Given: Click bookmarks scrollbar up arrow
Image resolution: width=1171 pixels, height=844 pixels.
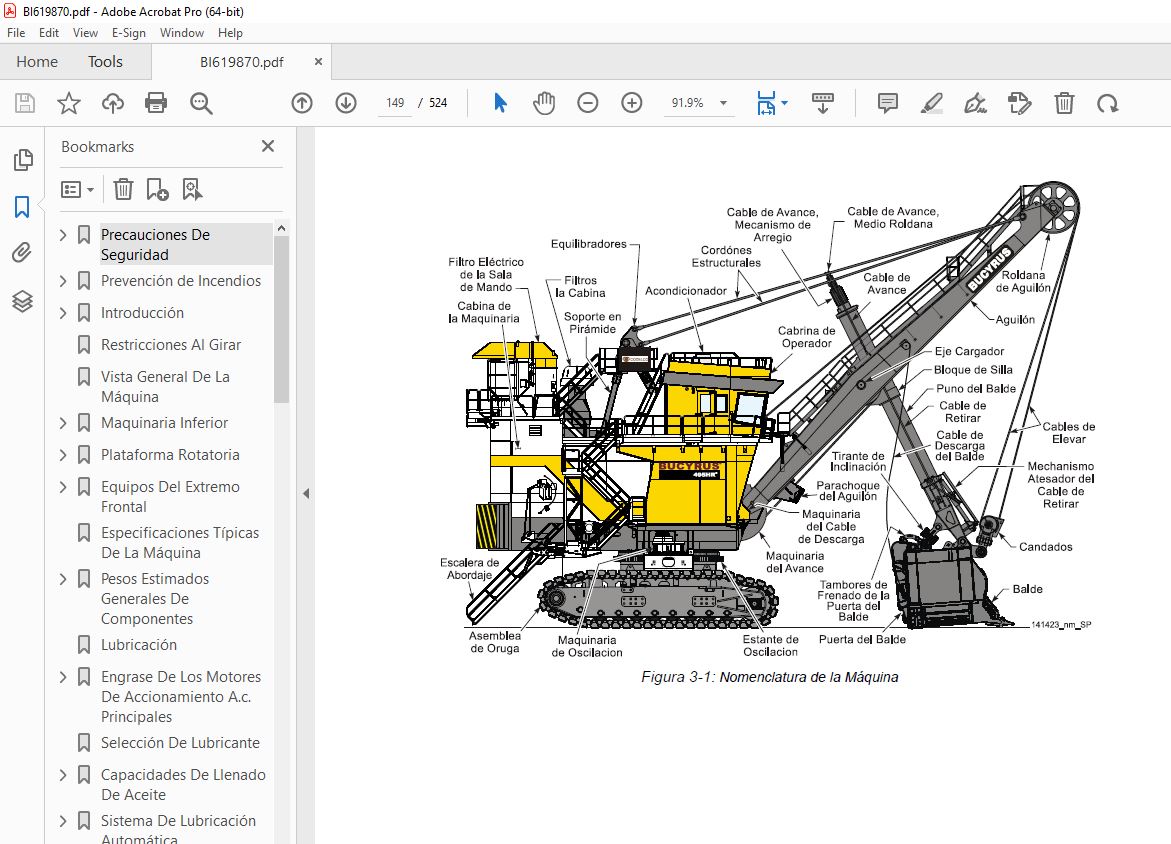Looking at the screenshot, I should (x=281, y=228).
